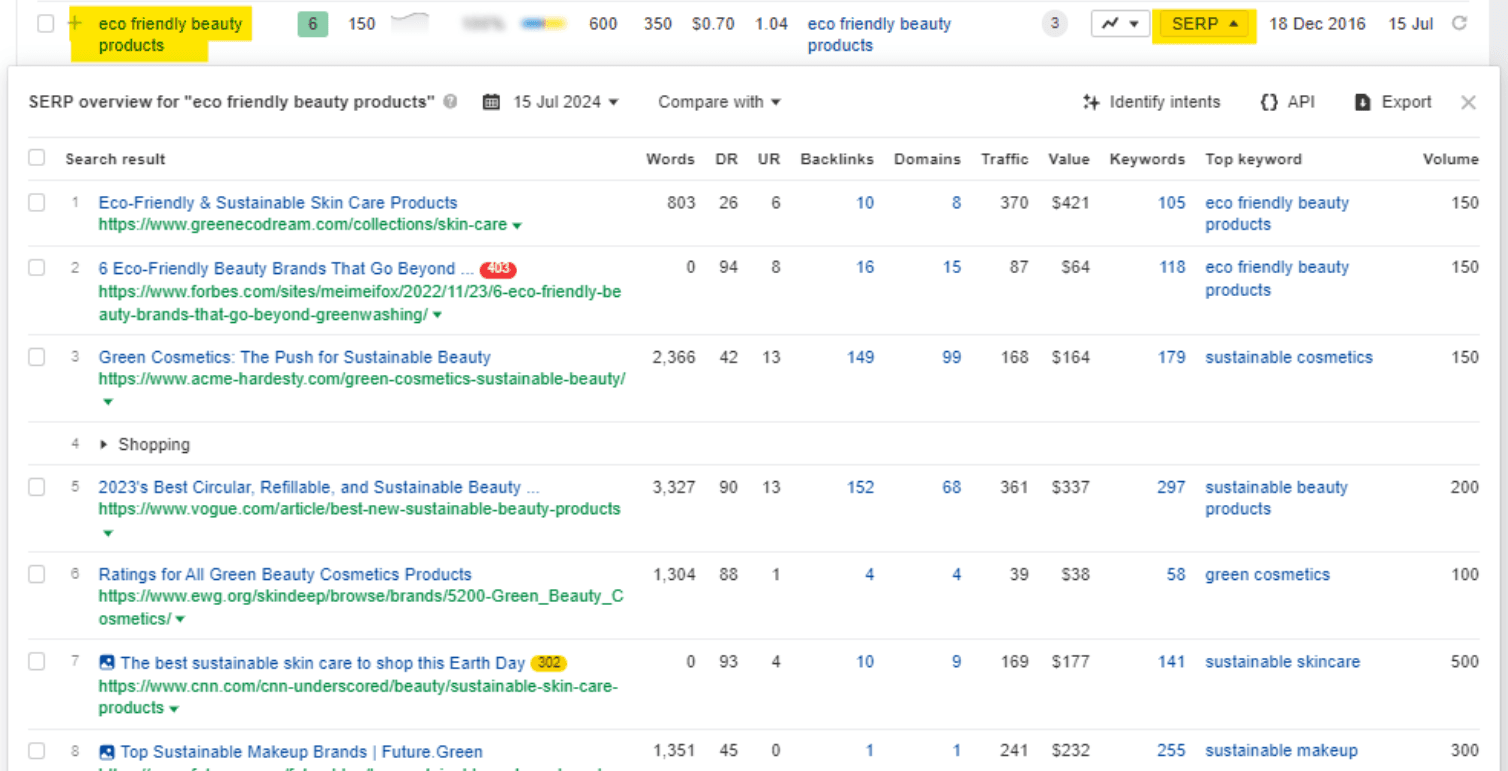Screen dimensions: 1508x771
Task: Click the grey SERP features badge 3
Action: 1054,24
